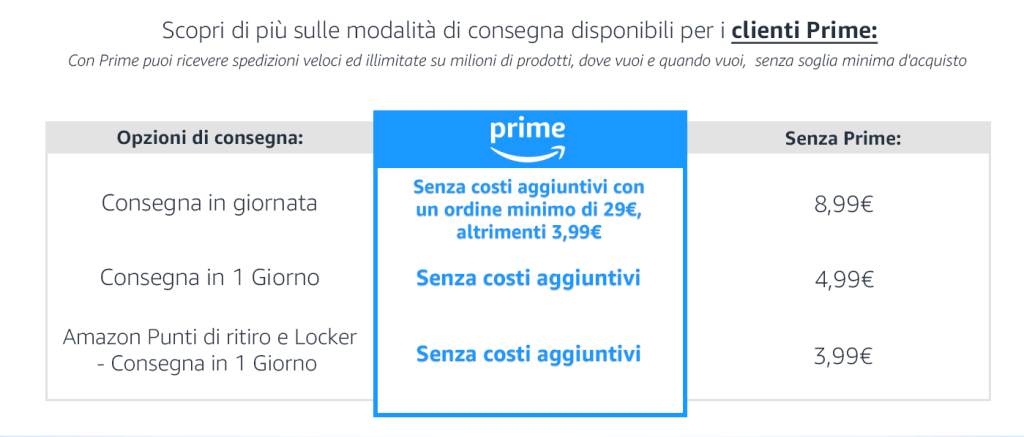
Task: Click the Prime logo wordmark
Action: tap(528, 130)
